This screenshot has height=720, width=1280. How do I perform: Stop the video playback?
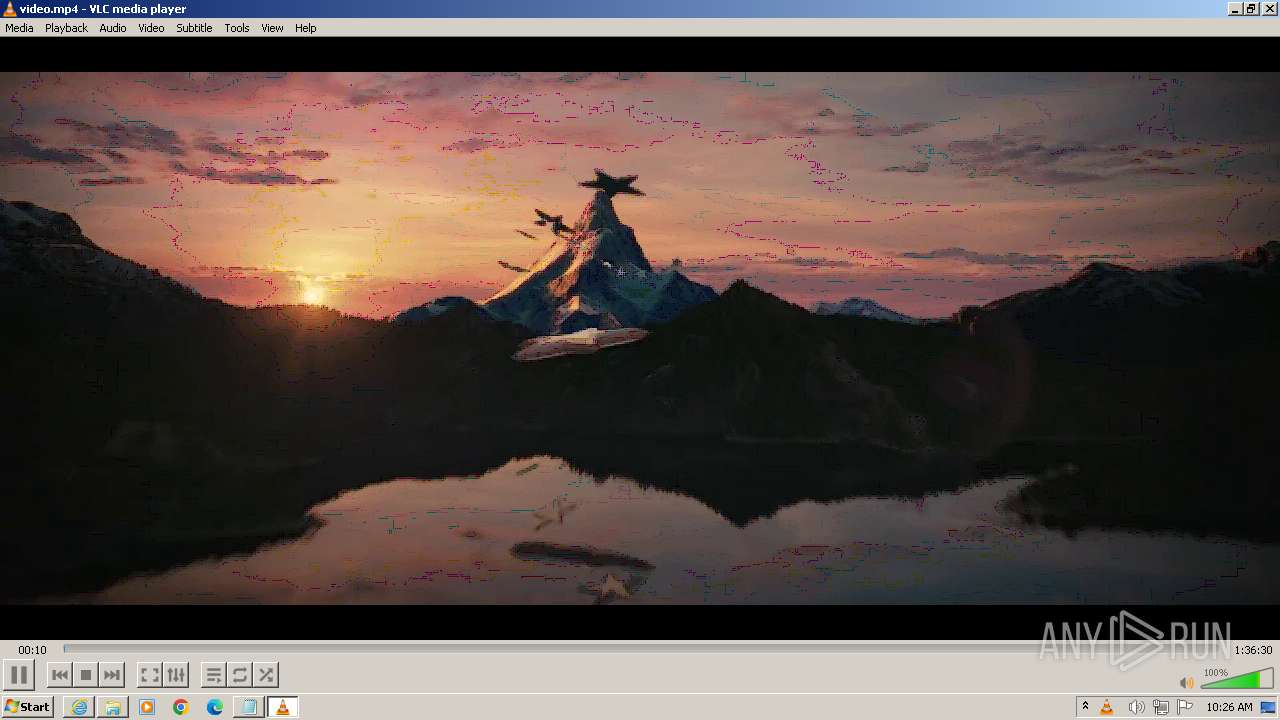[86, 675]
